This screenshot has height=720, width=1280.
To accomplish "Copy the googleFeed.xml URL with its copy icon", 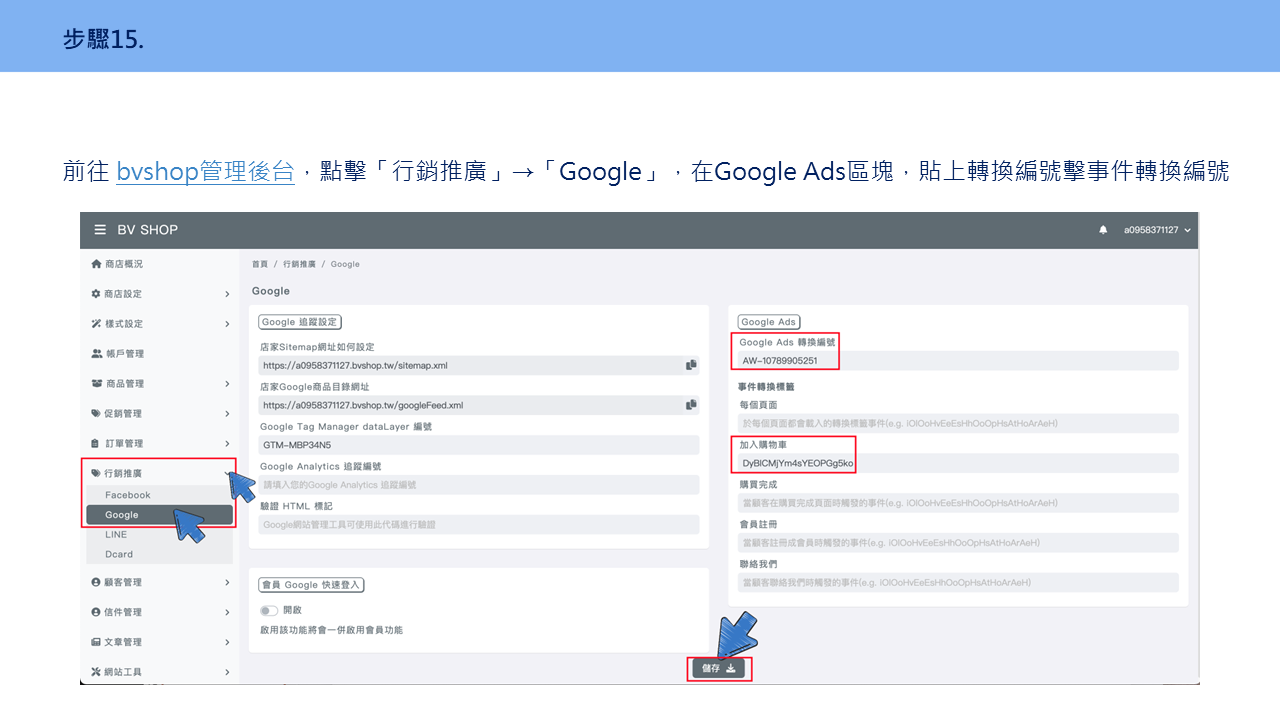I will click(691, 405).
